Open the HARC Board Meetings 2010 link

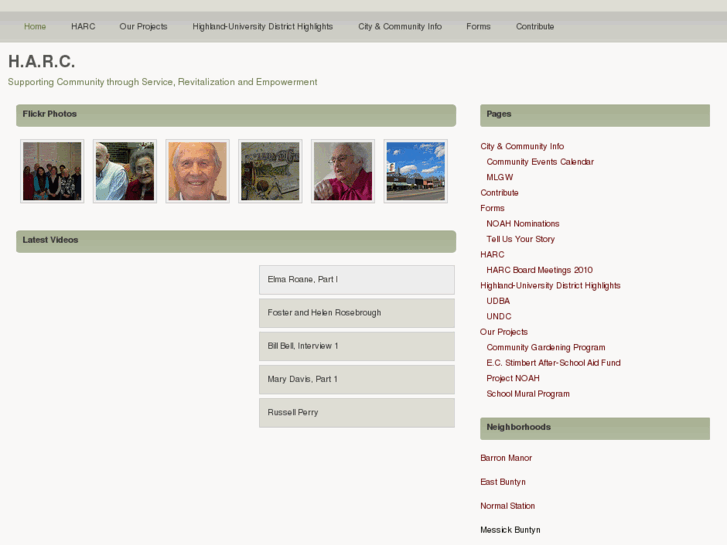coord(539,270)
